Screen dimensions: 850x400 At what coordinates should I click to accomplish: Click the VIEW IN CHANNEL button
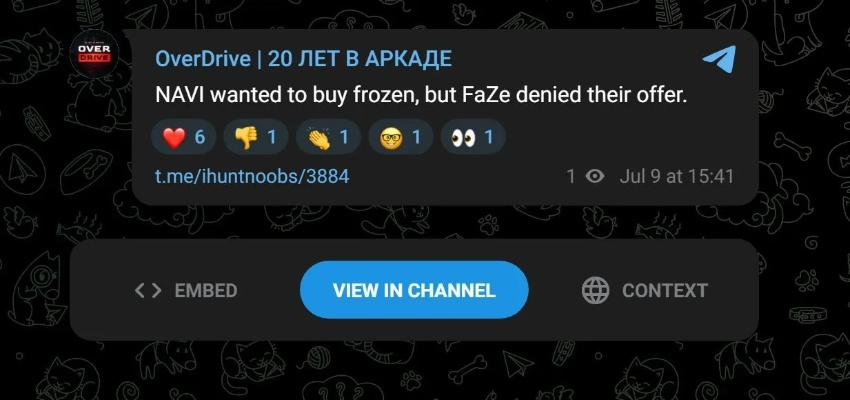click(x=414, y=290)
